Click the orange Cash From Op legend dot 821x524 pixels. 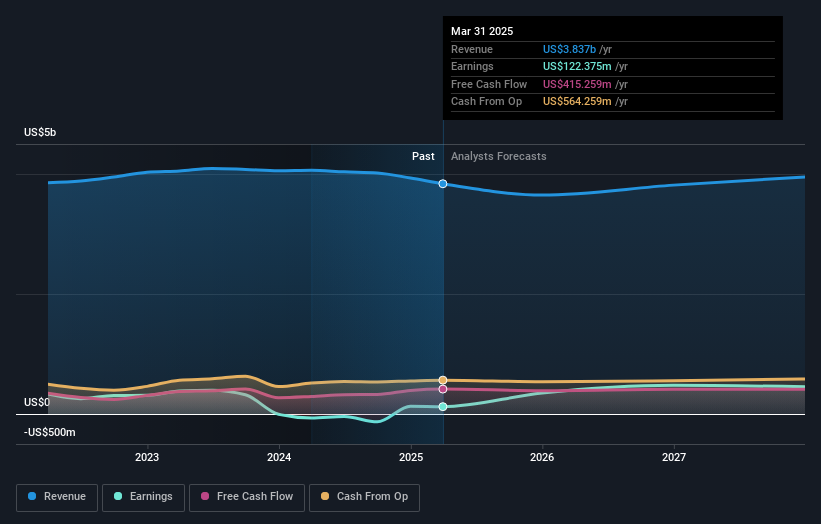tap(325, 496)
